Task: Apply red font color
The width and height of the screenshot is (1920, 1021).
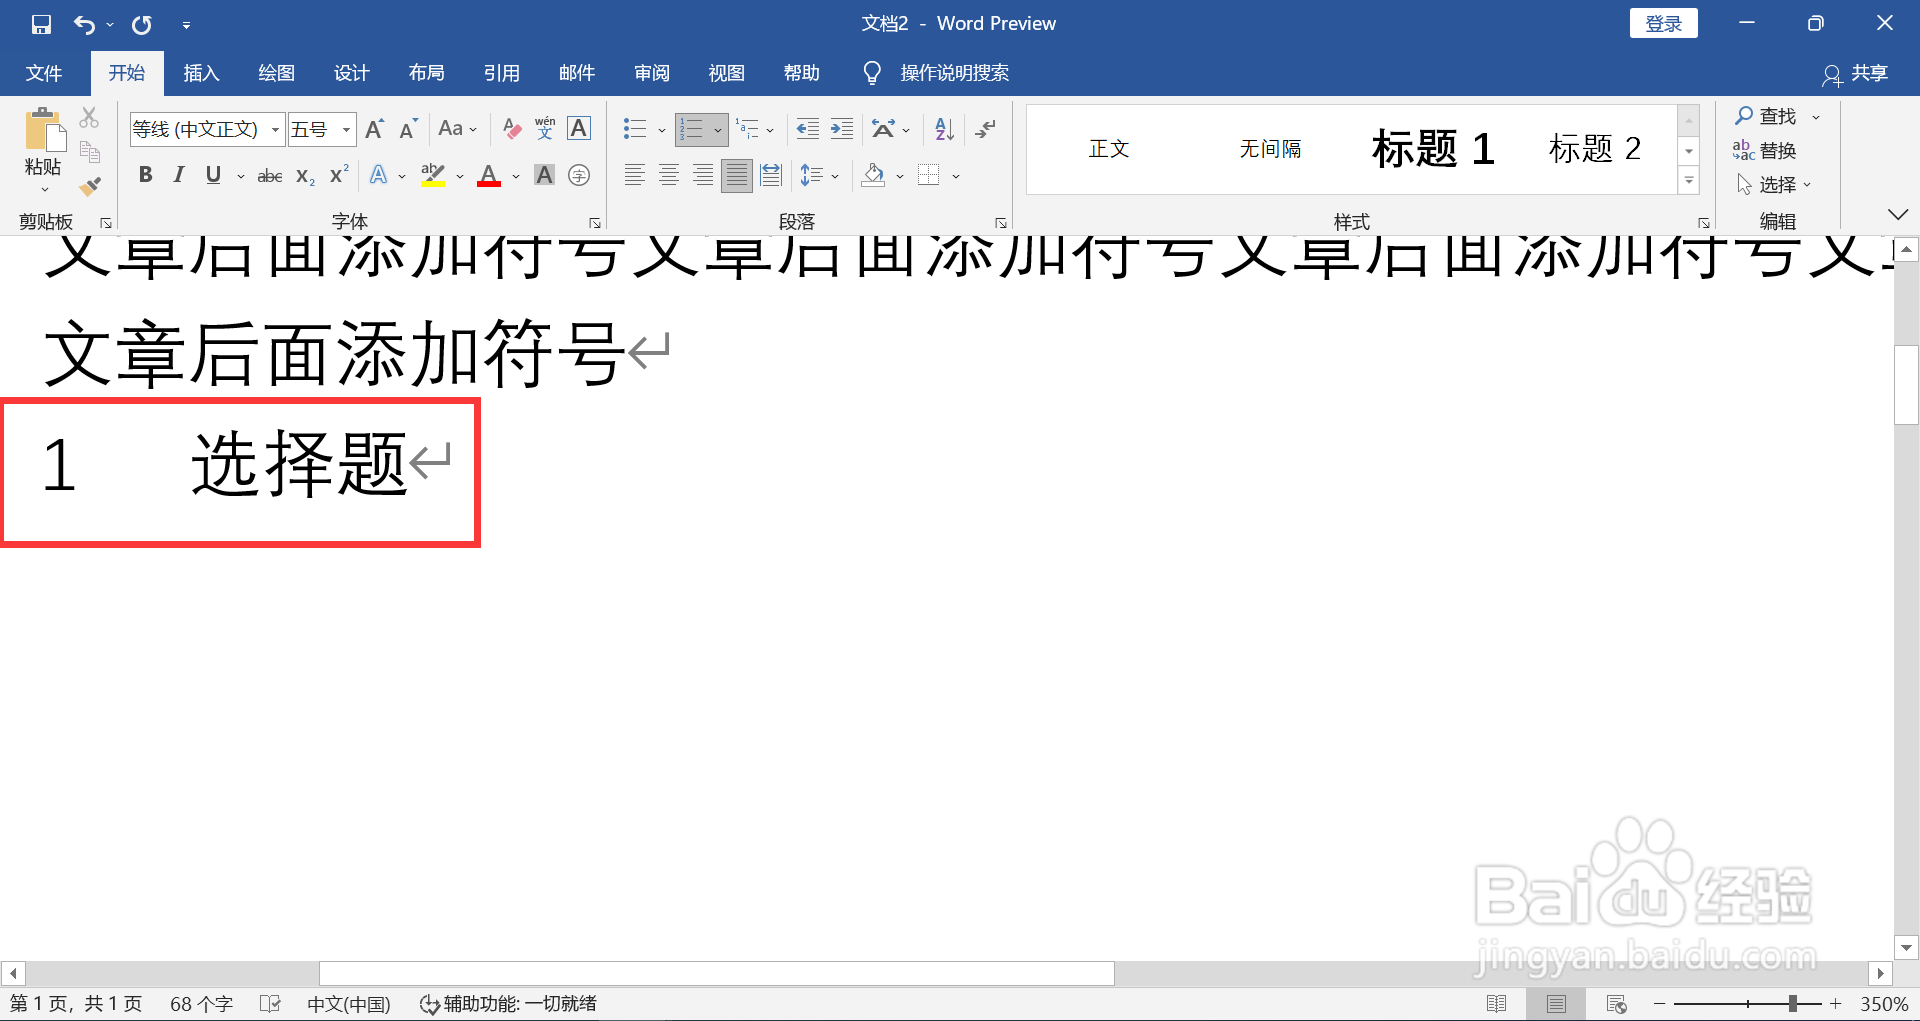Action: pyautogui.click(x=489, y=176)
